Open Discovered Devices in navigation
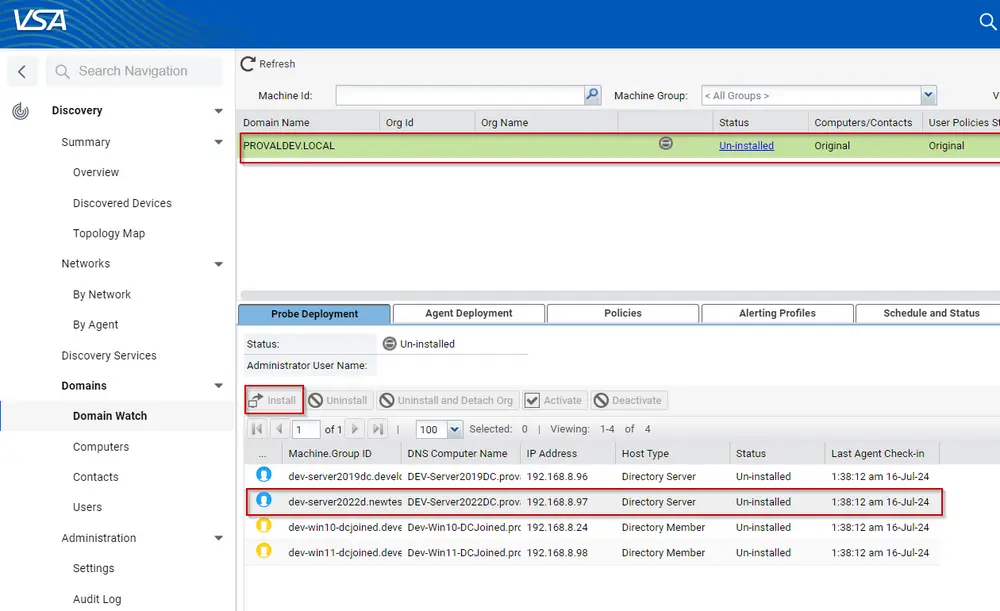This screenshot has width=1000, height=611. [x=122, y=203]
